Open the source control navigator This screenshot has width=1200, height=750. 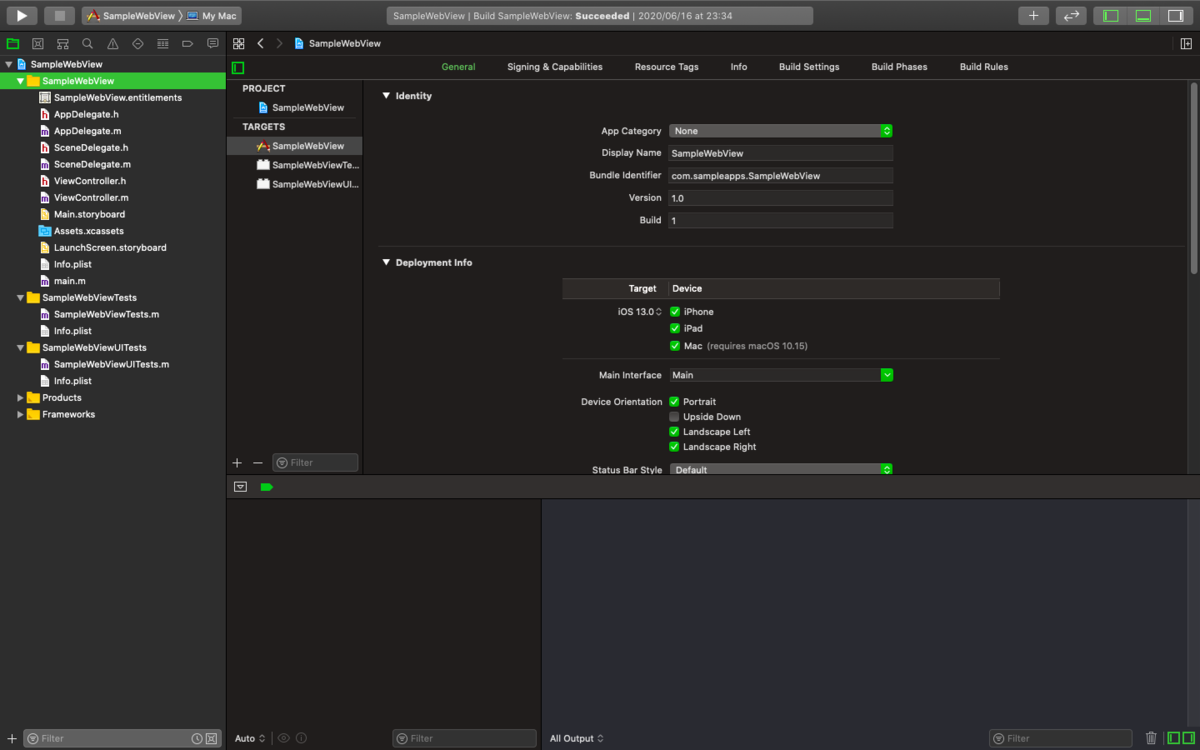click(x=38, y=44)
